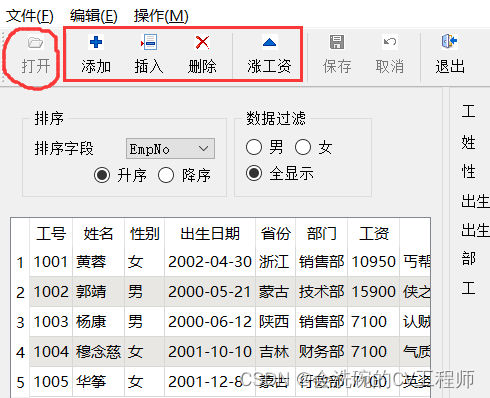
Task: Click the name cell 穆念慈
Action: (x=98, y=352)
